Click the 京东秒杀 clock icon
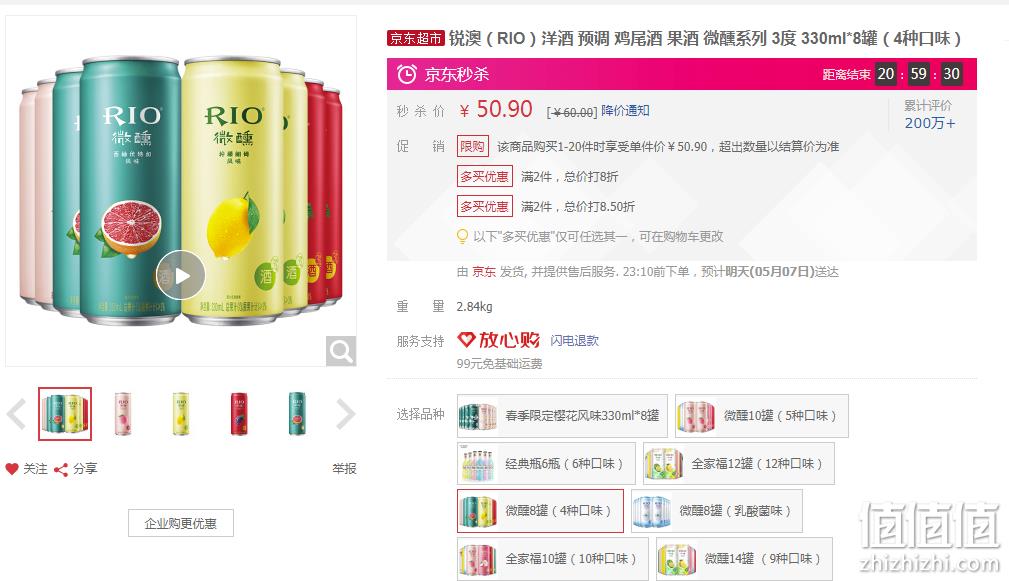The width and height of the screenshot is (1009, 581). (x=407, y=74)
